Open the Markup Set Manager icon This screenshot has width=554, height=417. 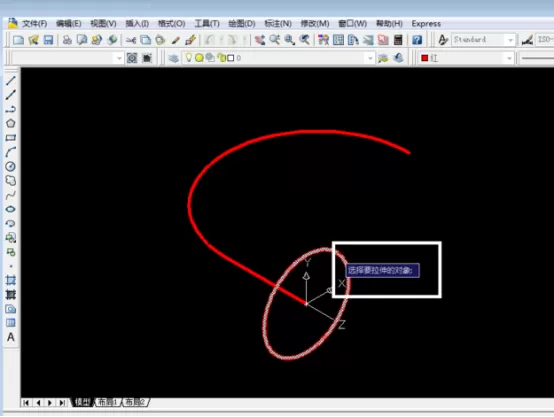(x=383, y=40)
